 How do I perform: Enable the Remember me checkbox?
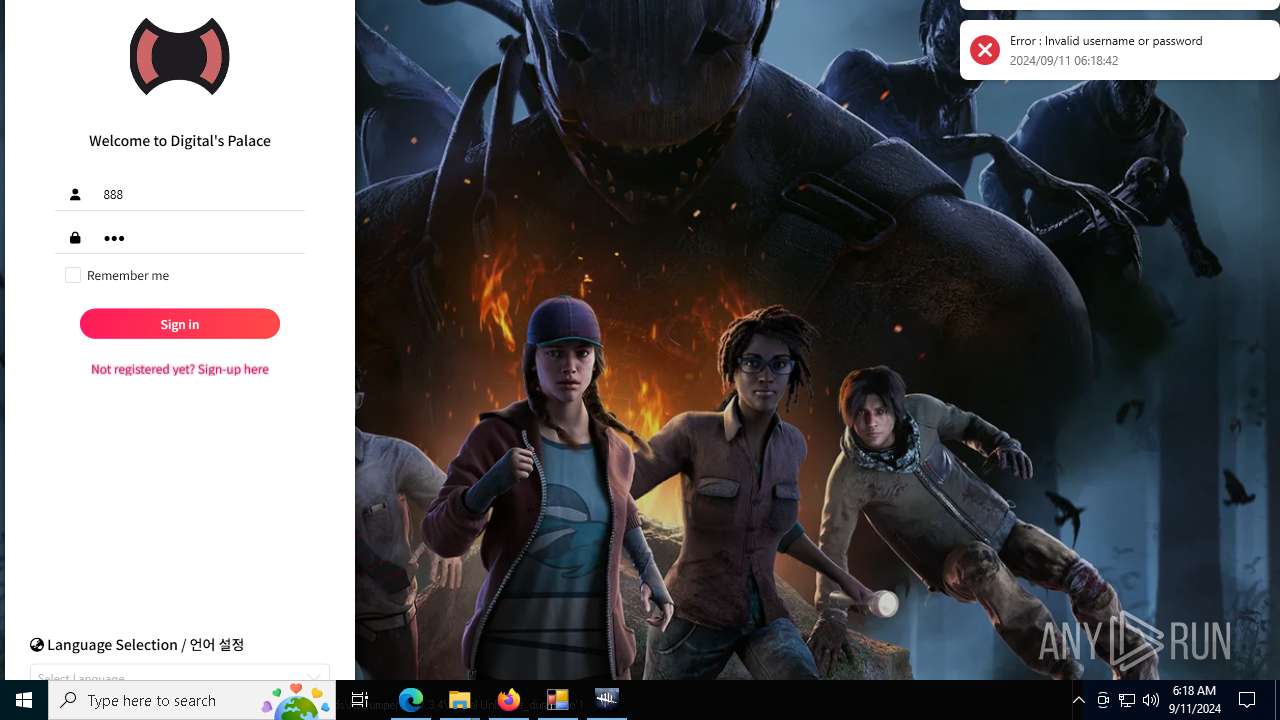73,275
